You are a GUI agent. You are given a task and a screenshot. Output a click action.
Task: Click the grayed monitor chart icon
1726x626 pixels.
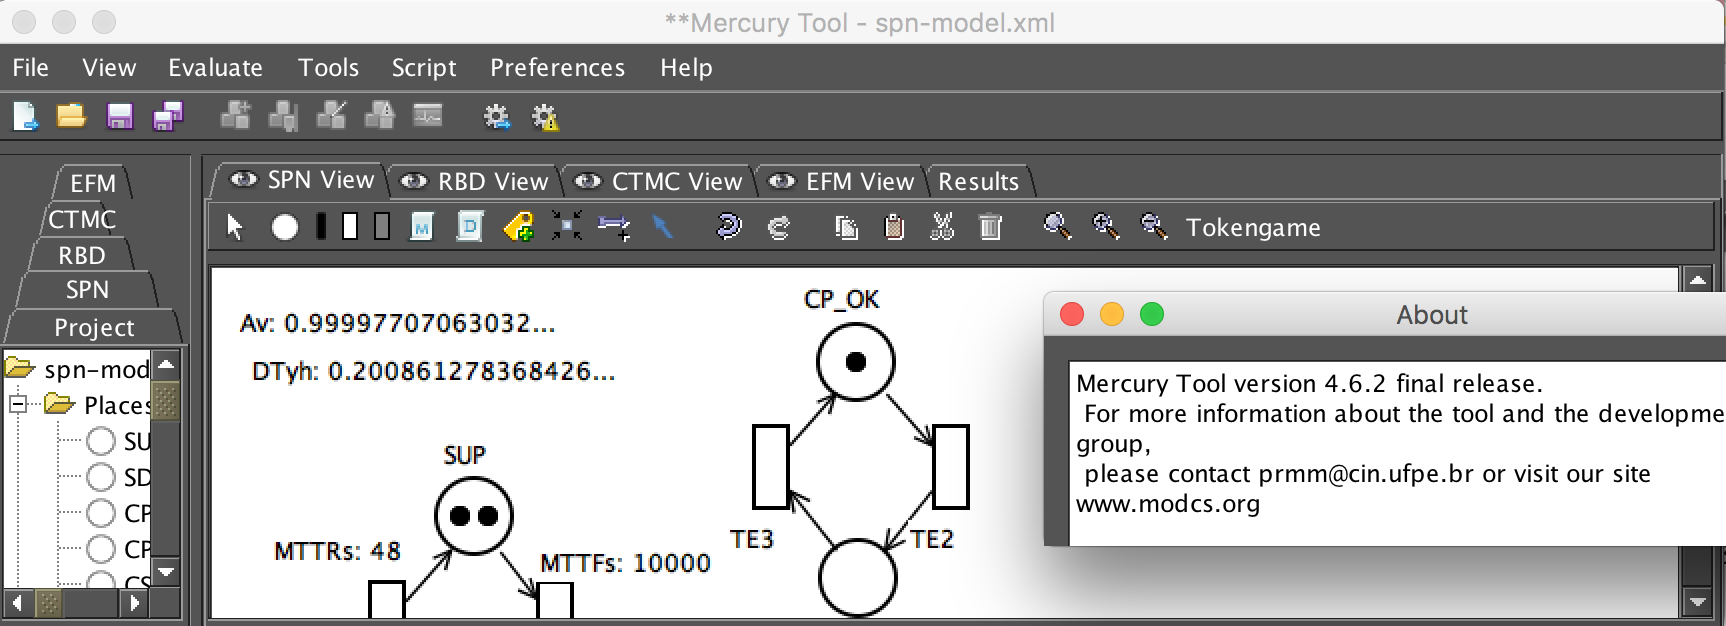[428, 116]
